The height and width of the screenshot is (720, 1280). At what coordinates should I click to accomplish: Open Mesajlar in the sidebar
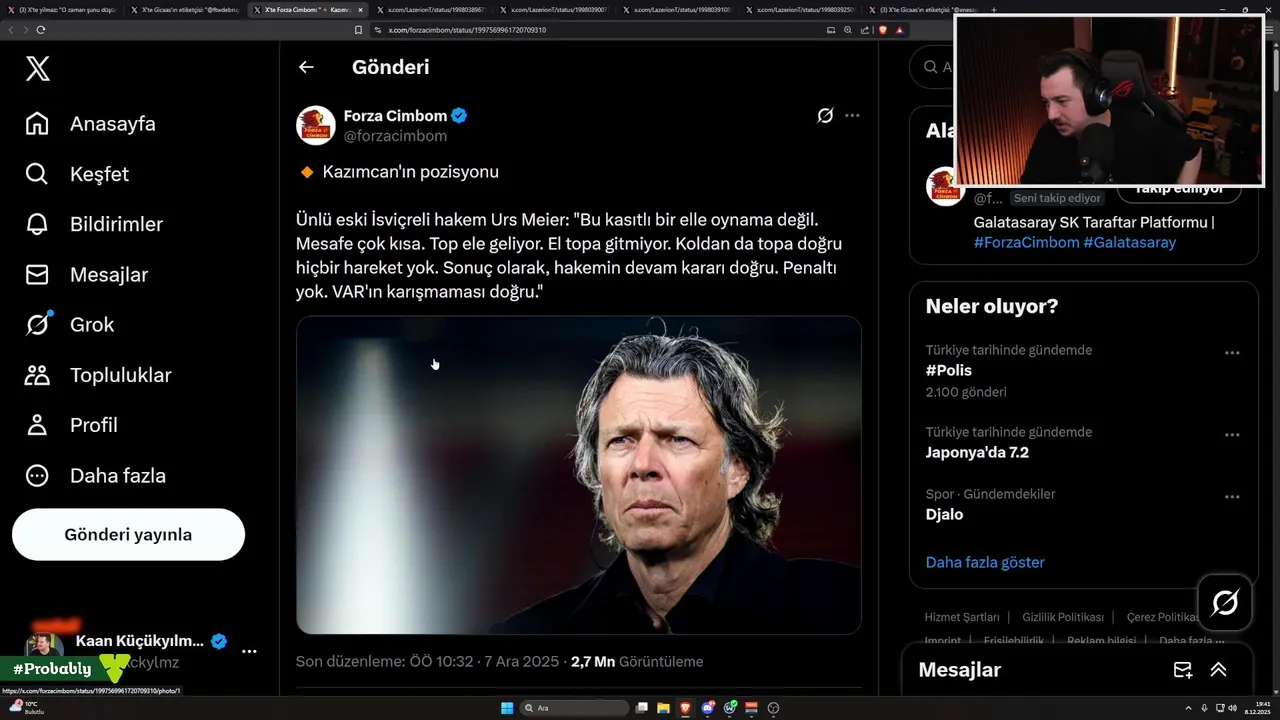tap(86, 274)
